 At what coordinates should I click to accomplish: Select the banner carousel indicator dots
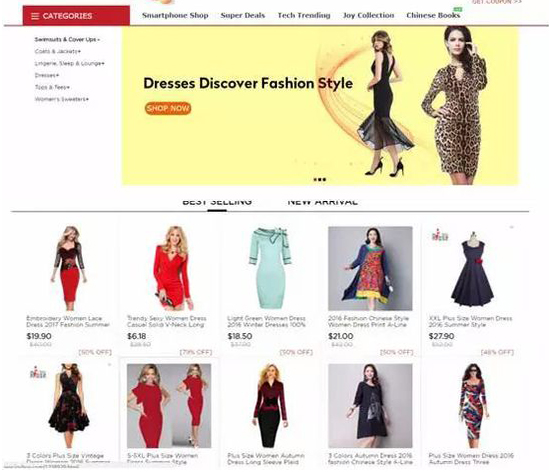(320, 180)
